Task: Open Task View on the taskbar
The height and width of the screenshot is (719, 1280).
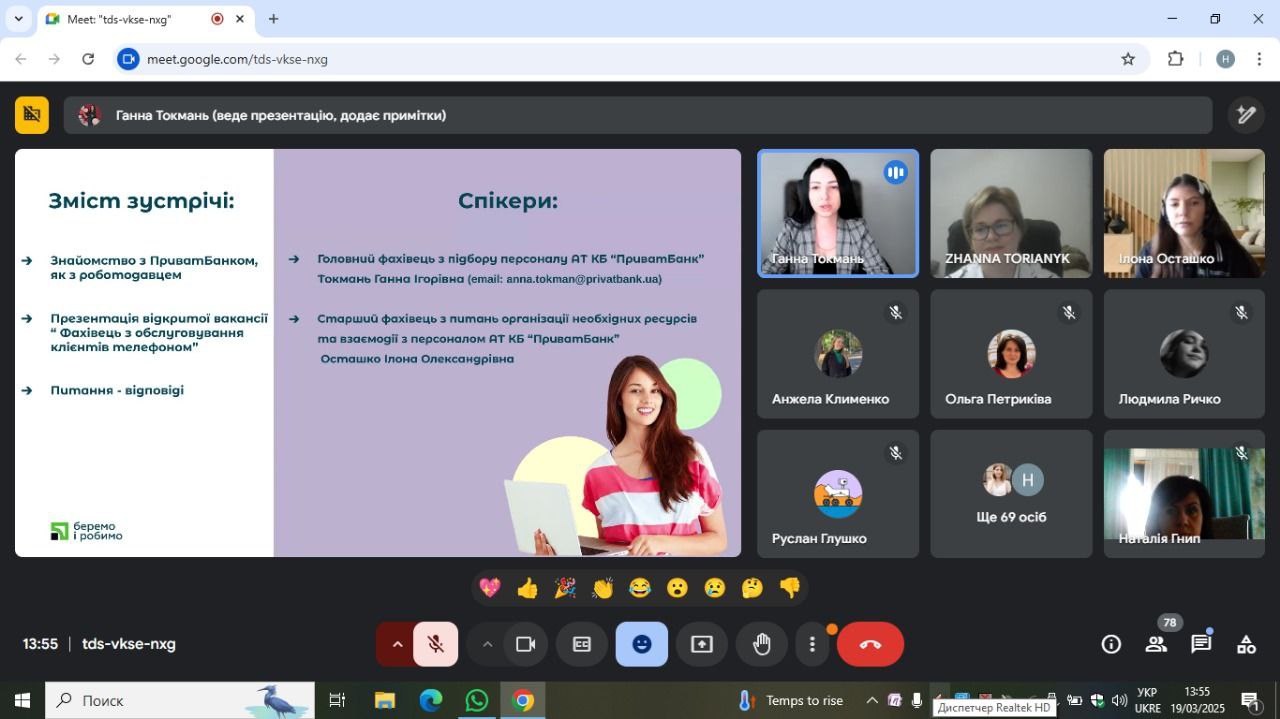Action: 337,700
